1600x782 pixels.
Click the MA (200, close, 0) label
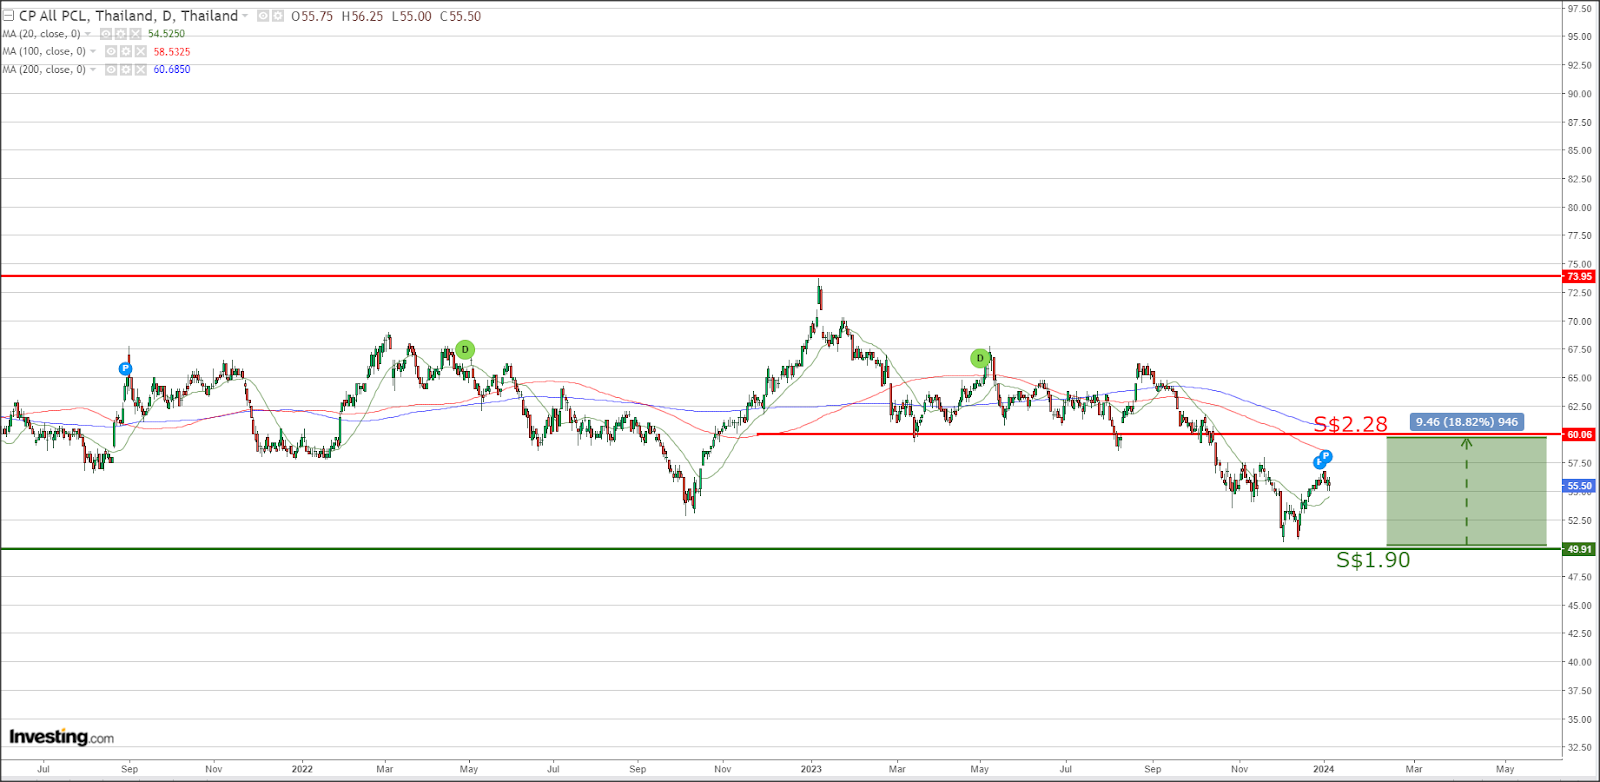44,70
